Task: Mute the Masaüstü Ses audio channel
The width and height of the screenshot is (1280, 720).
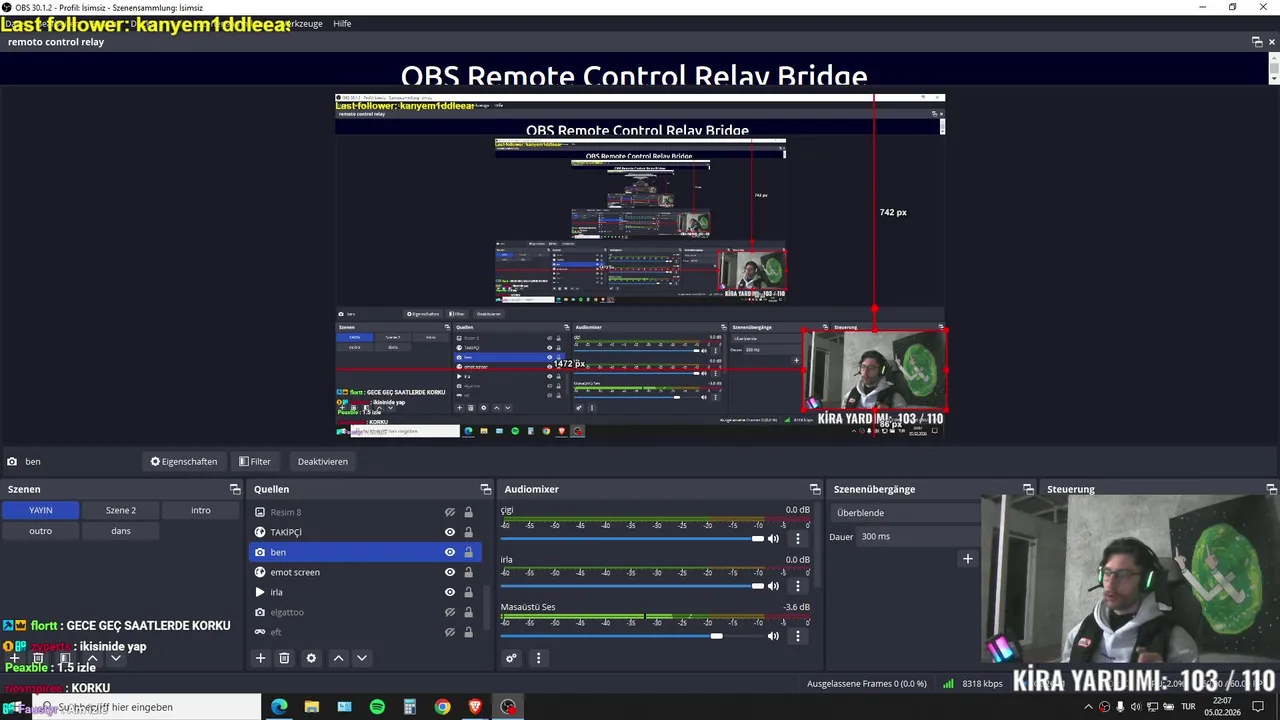Action: pos(773,636)
